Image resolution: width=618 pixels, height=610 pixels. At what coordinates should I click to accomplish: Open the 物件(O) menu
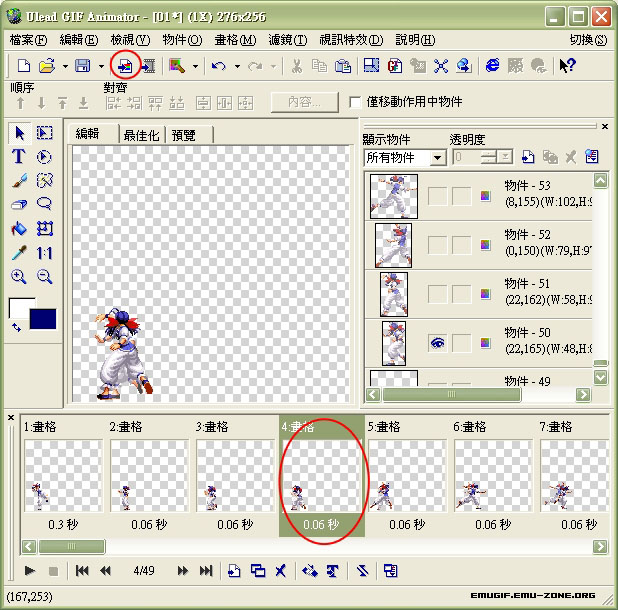[182, 40]
